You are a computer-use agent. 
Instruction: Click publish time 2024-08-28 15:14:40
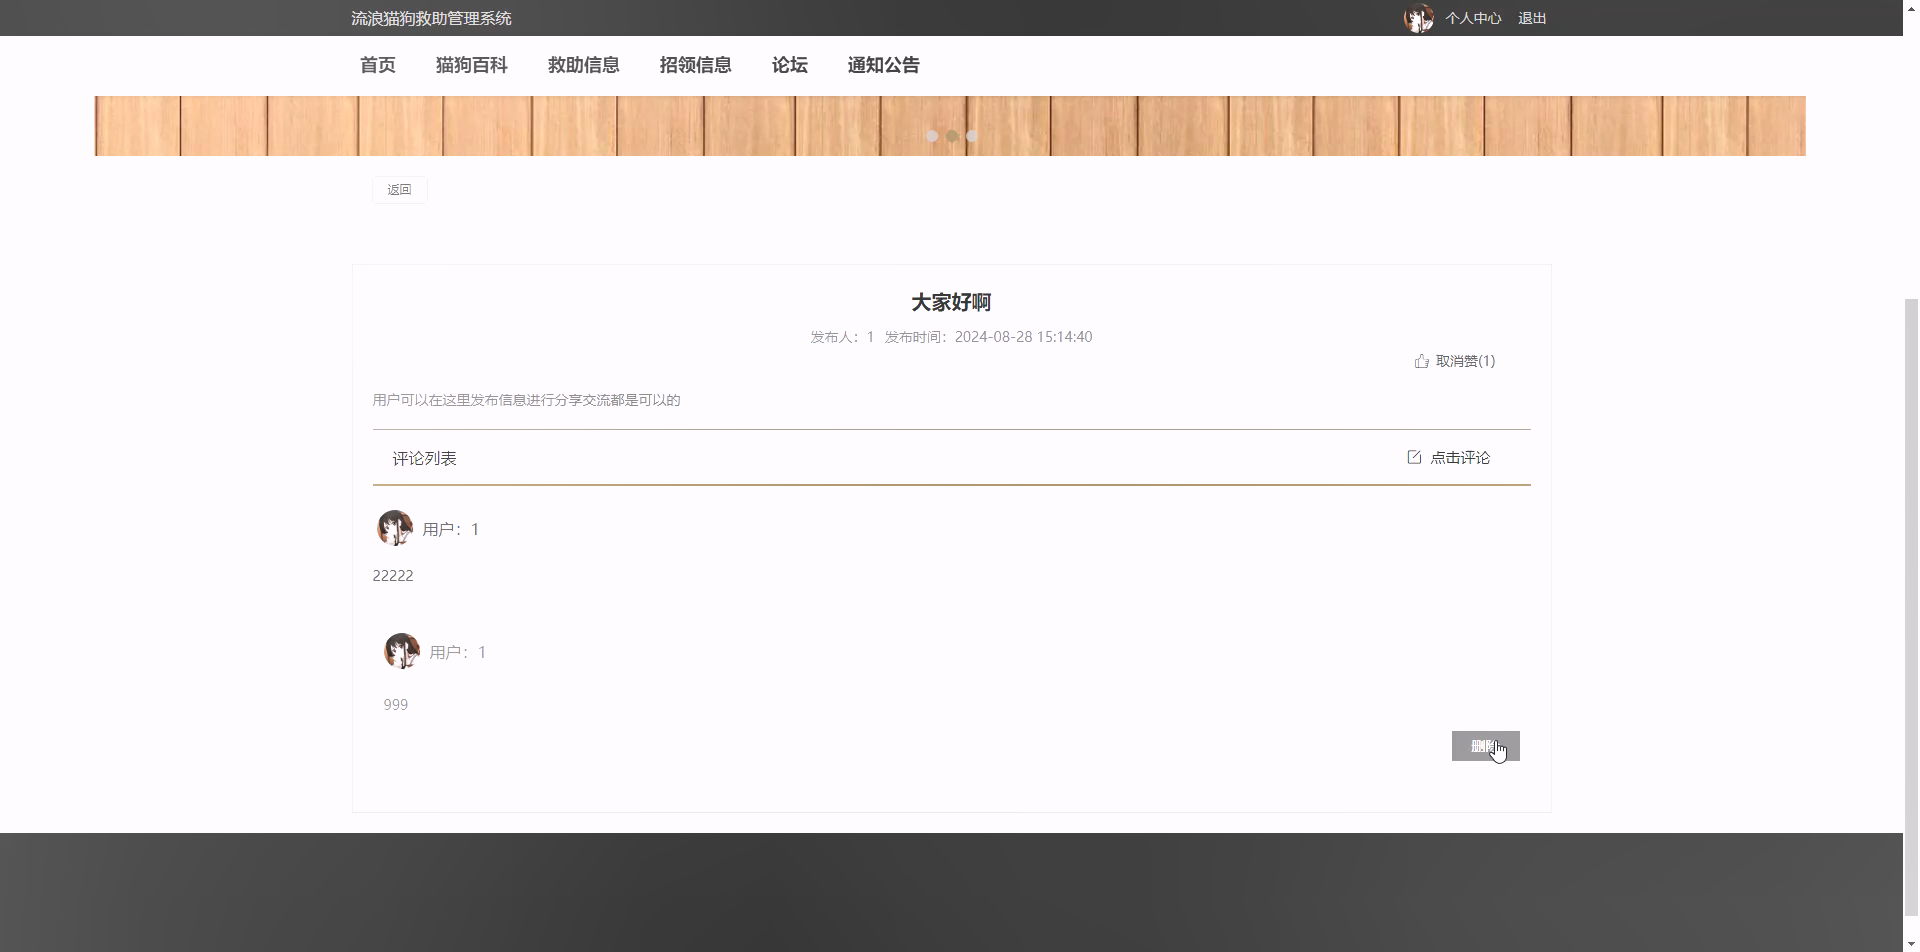click(1023, 337)
